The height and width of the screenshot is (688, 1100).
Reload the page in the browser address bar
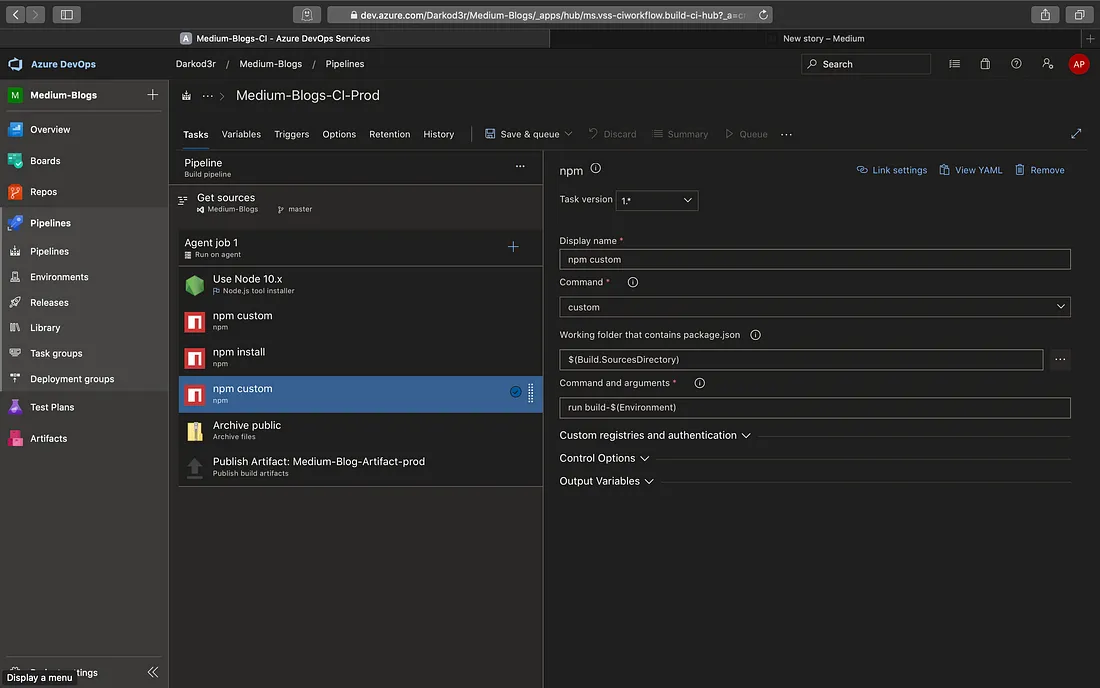tap(763, 15)
